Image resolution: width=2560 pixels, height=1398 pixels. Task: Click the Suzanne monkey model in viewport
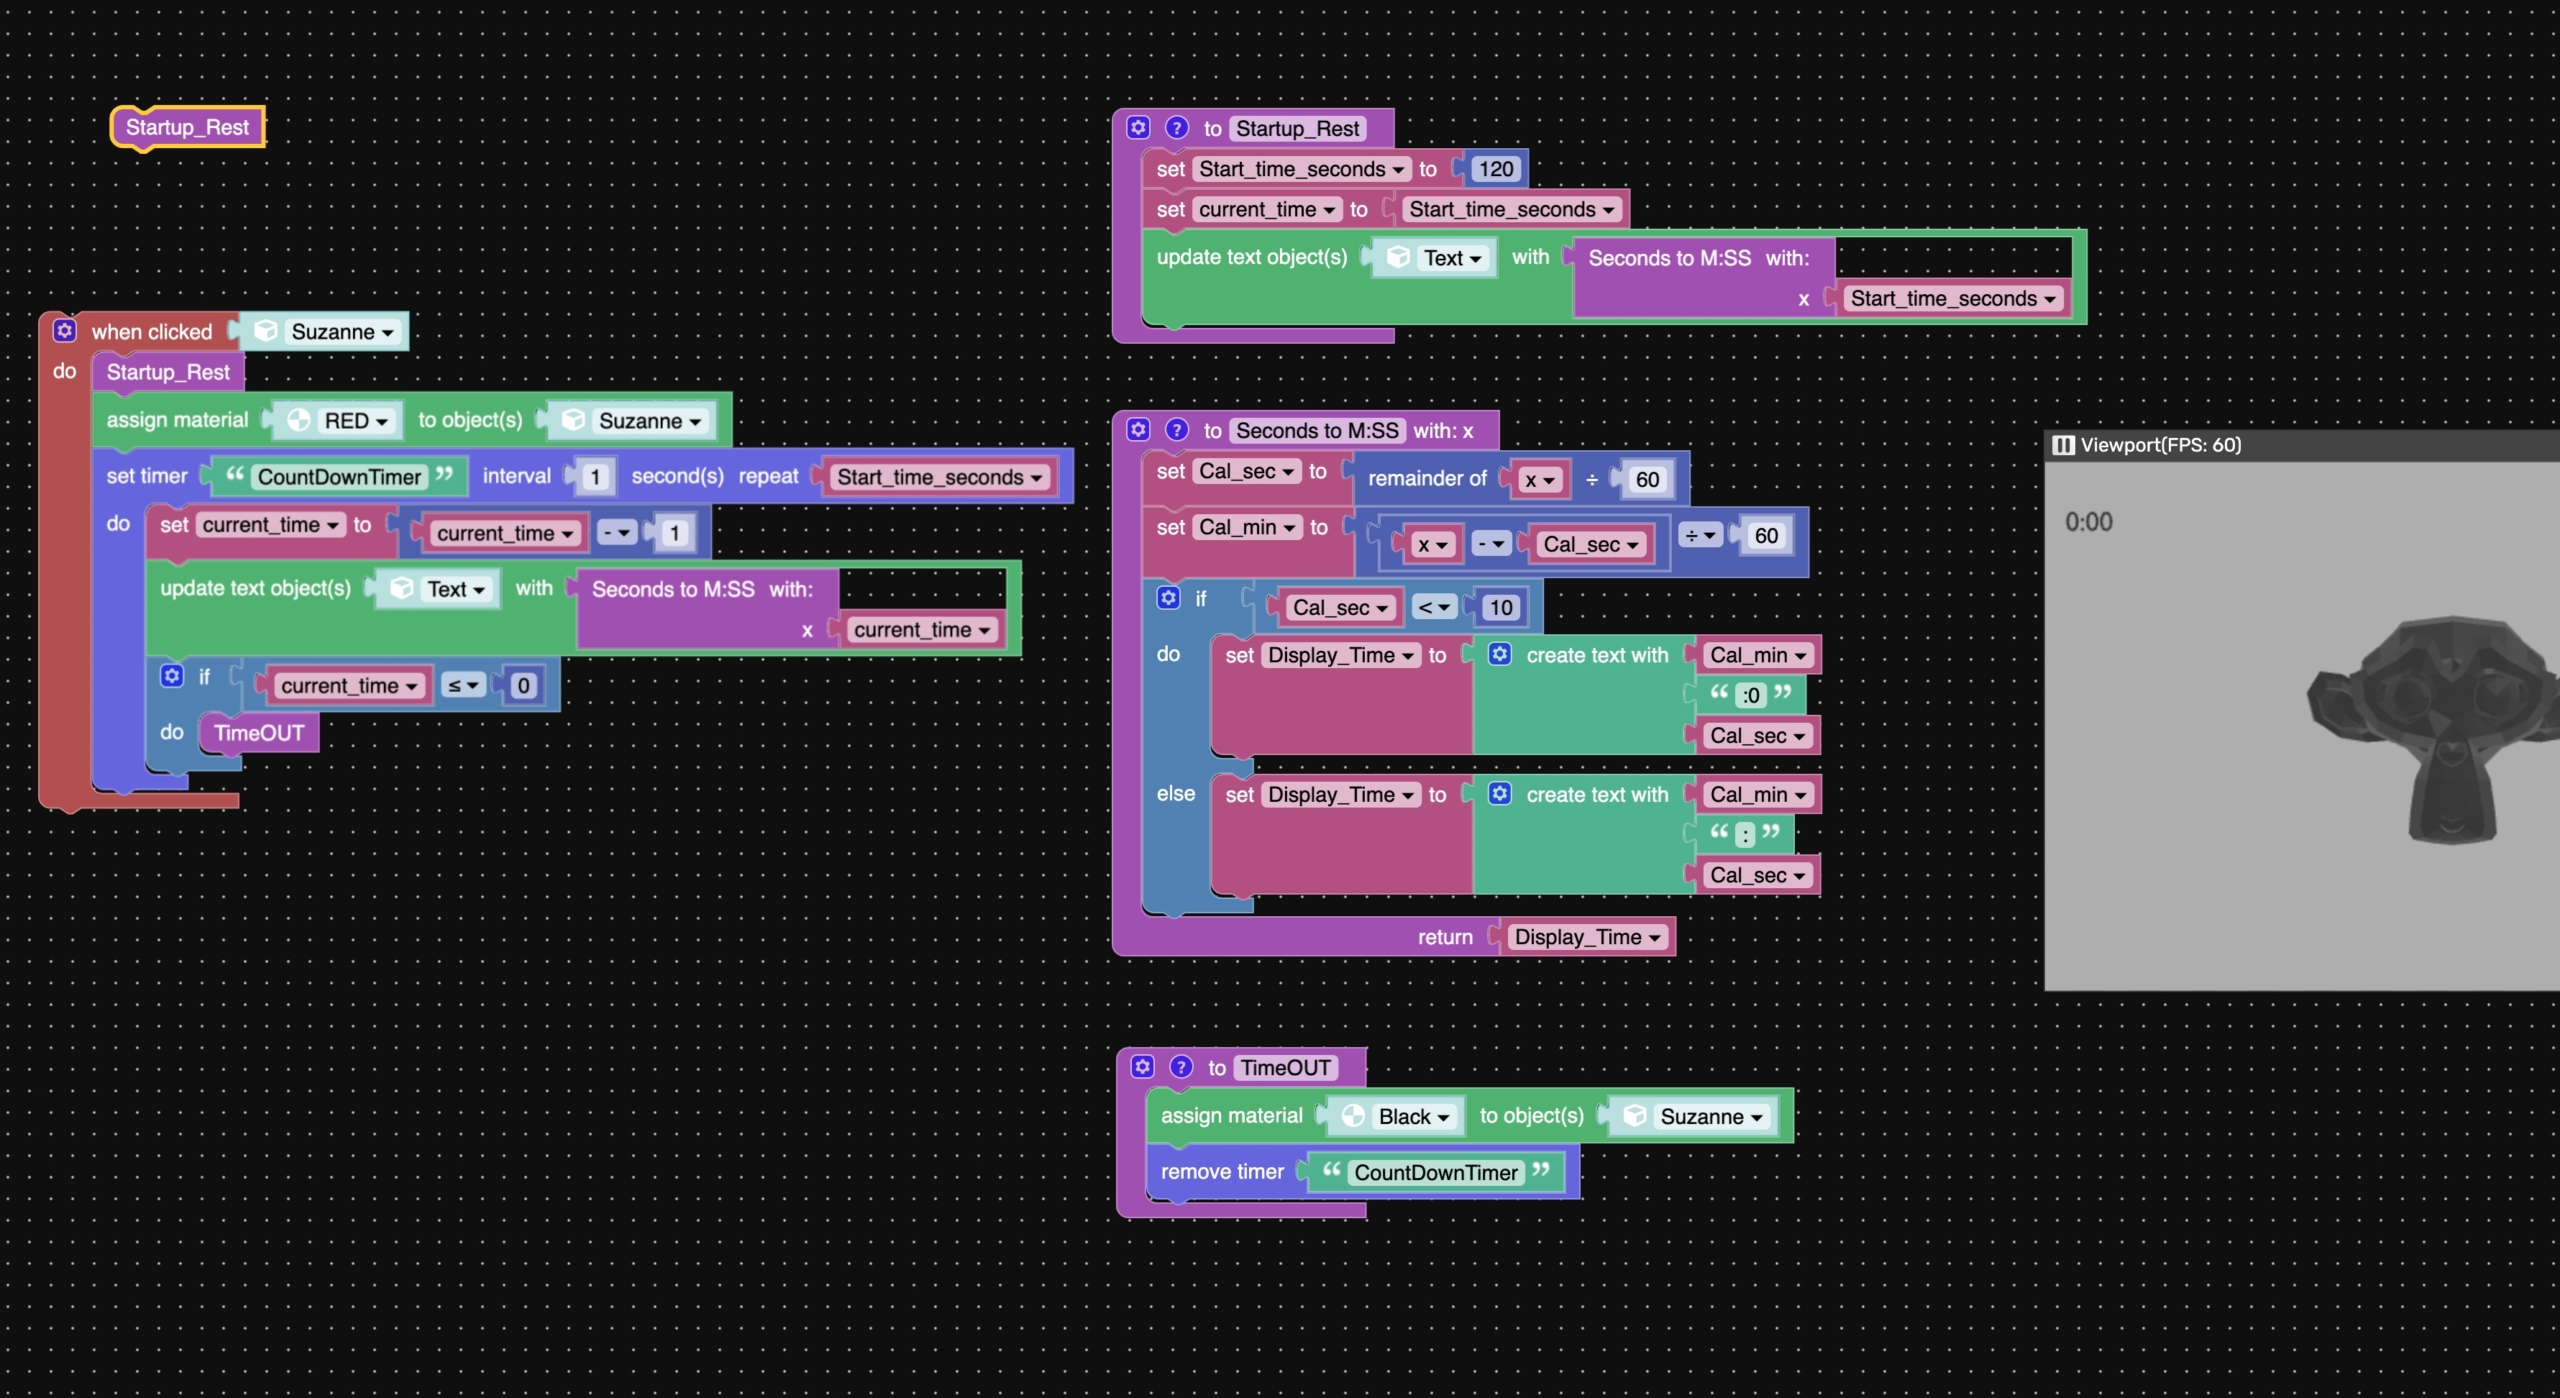click(x=2435, y=730)
